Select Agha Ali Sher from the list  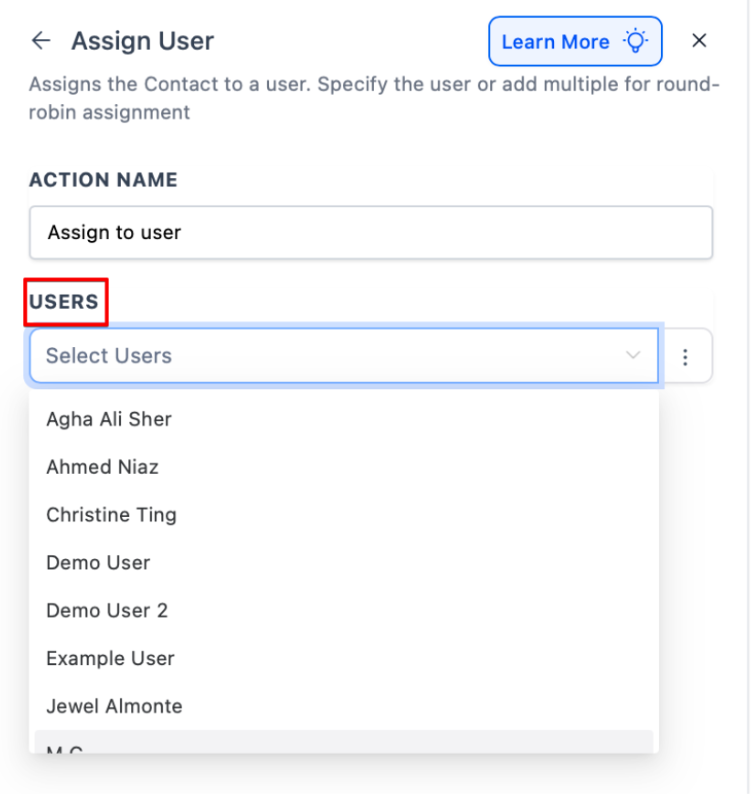(109, 419)
